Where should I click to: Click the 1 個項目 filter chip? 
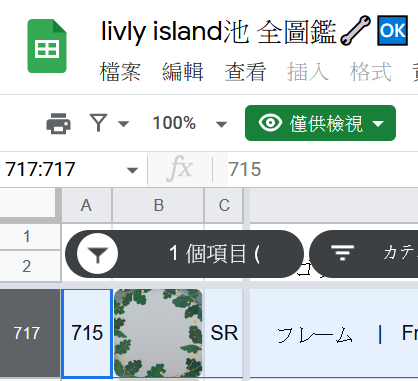184,254
